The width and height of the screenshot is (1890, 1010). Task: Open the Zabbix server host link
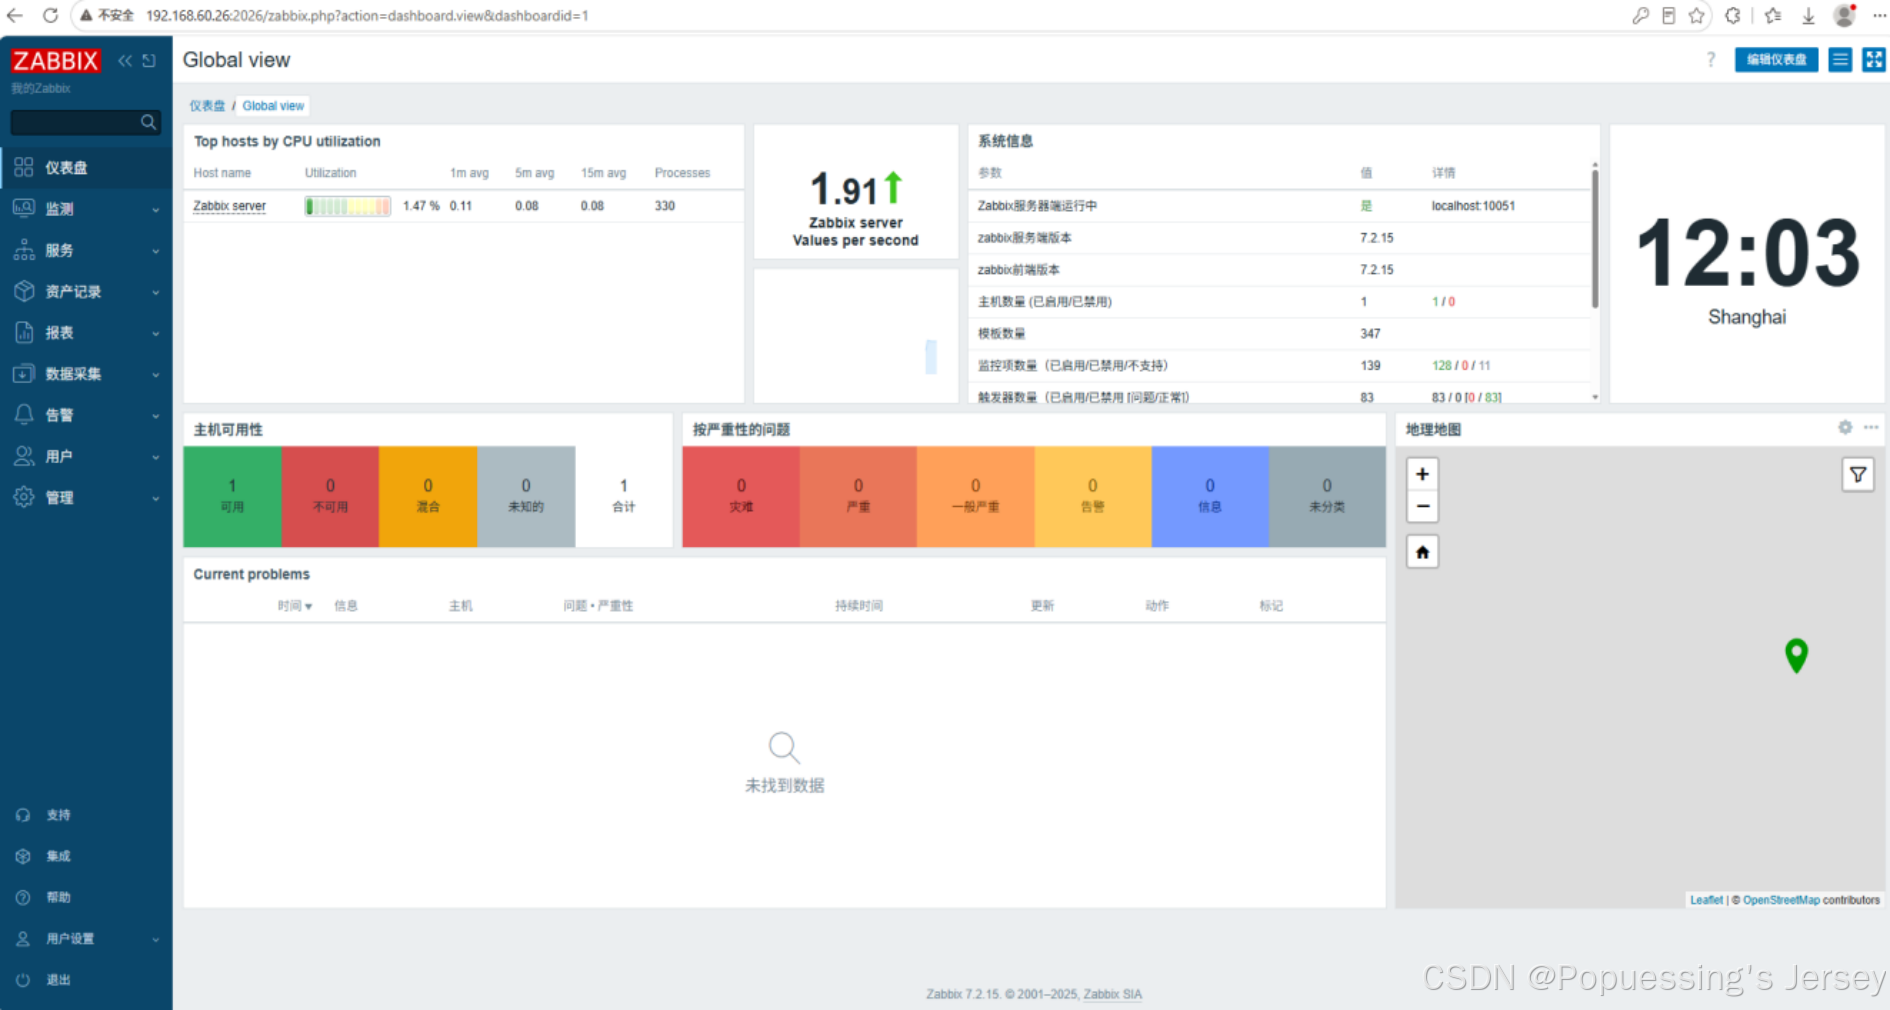(229, 206)
